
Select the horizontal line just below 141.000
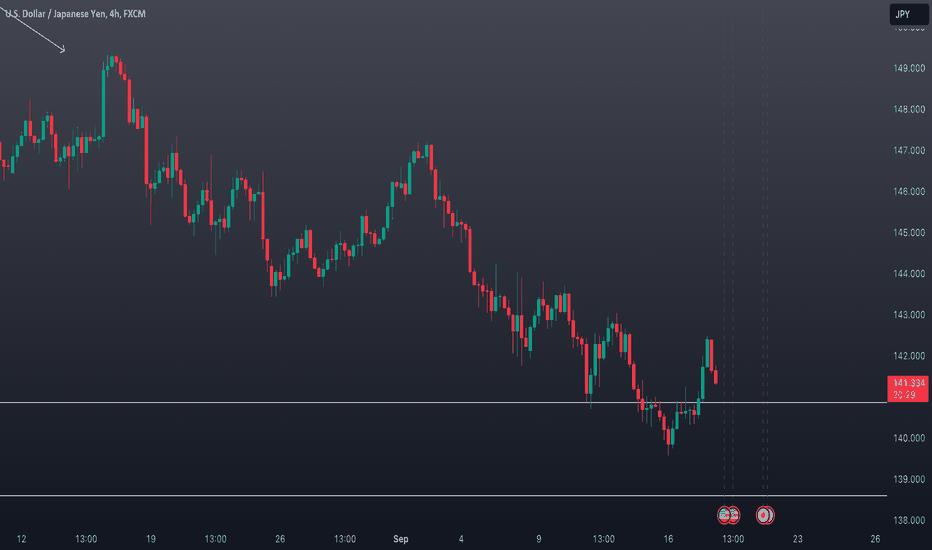[x=443, y=403]
